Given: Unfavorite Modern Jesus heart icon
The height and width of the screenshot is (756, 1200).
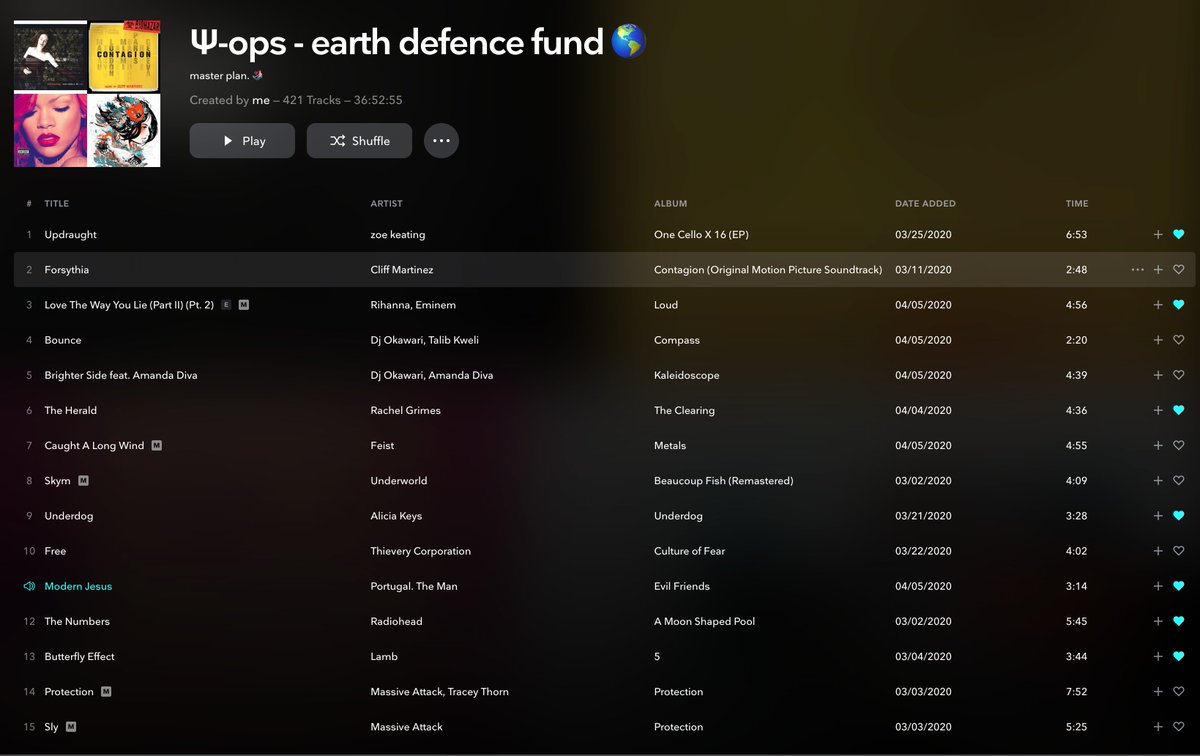Looking at the screenshot, I should 1178,586.
